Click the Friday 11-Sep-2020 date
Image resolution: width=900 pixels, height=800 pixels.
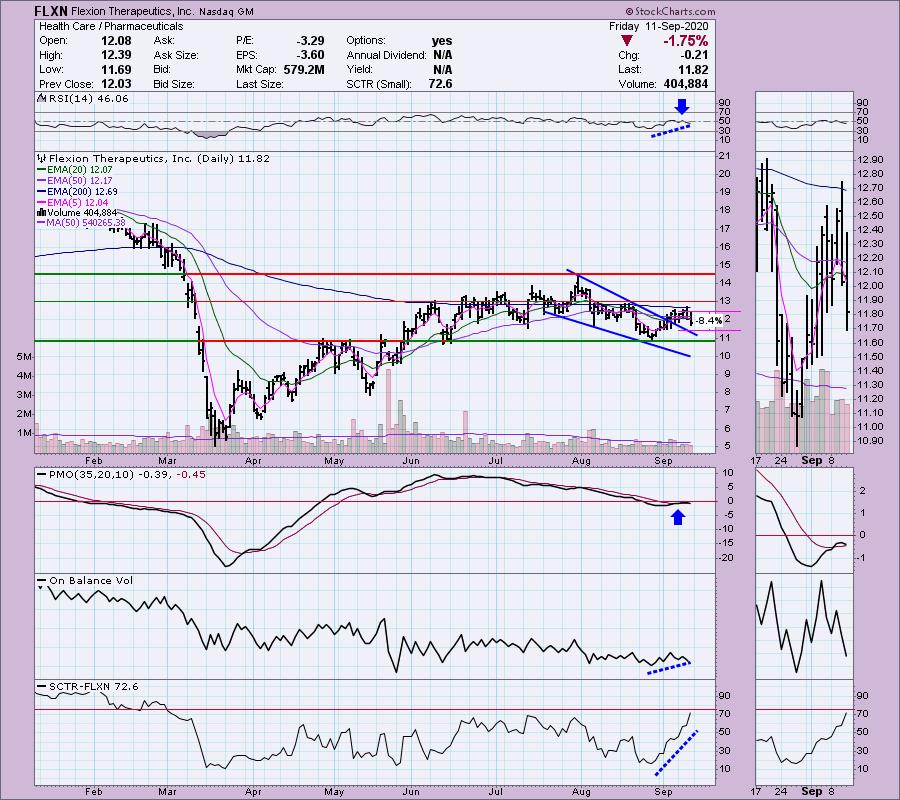(x=658, y=26)
